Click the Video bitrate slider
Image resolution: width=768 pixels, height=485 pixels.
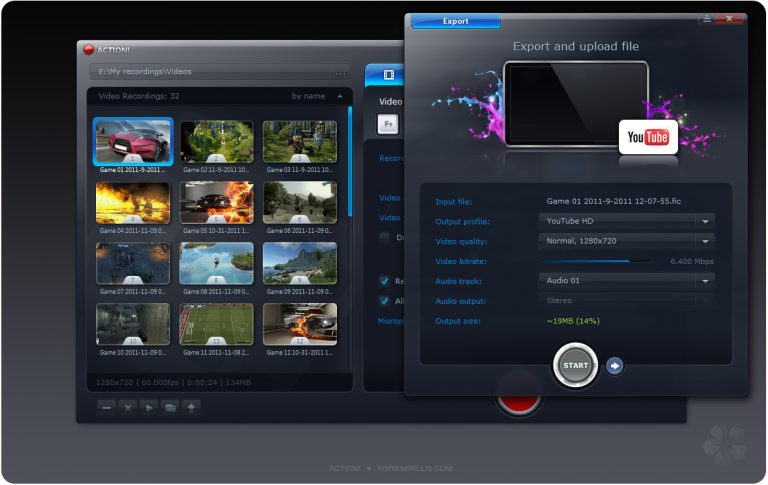point(597,261)
